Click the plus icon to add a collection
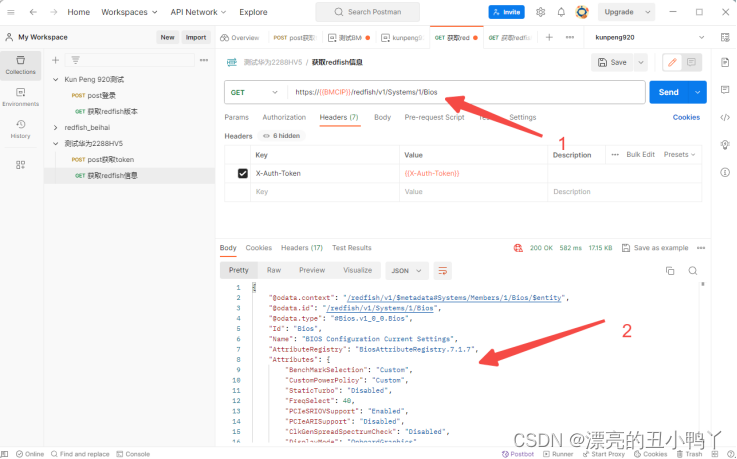This screenshot has height=459, width=737. [57, 60]
